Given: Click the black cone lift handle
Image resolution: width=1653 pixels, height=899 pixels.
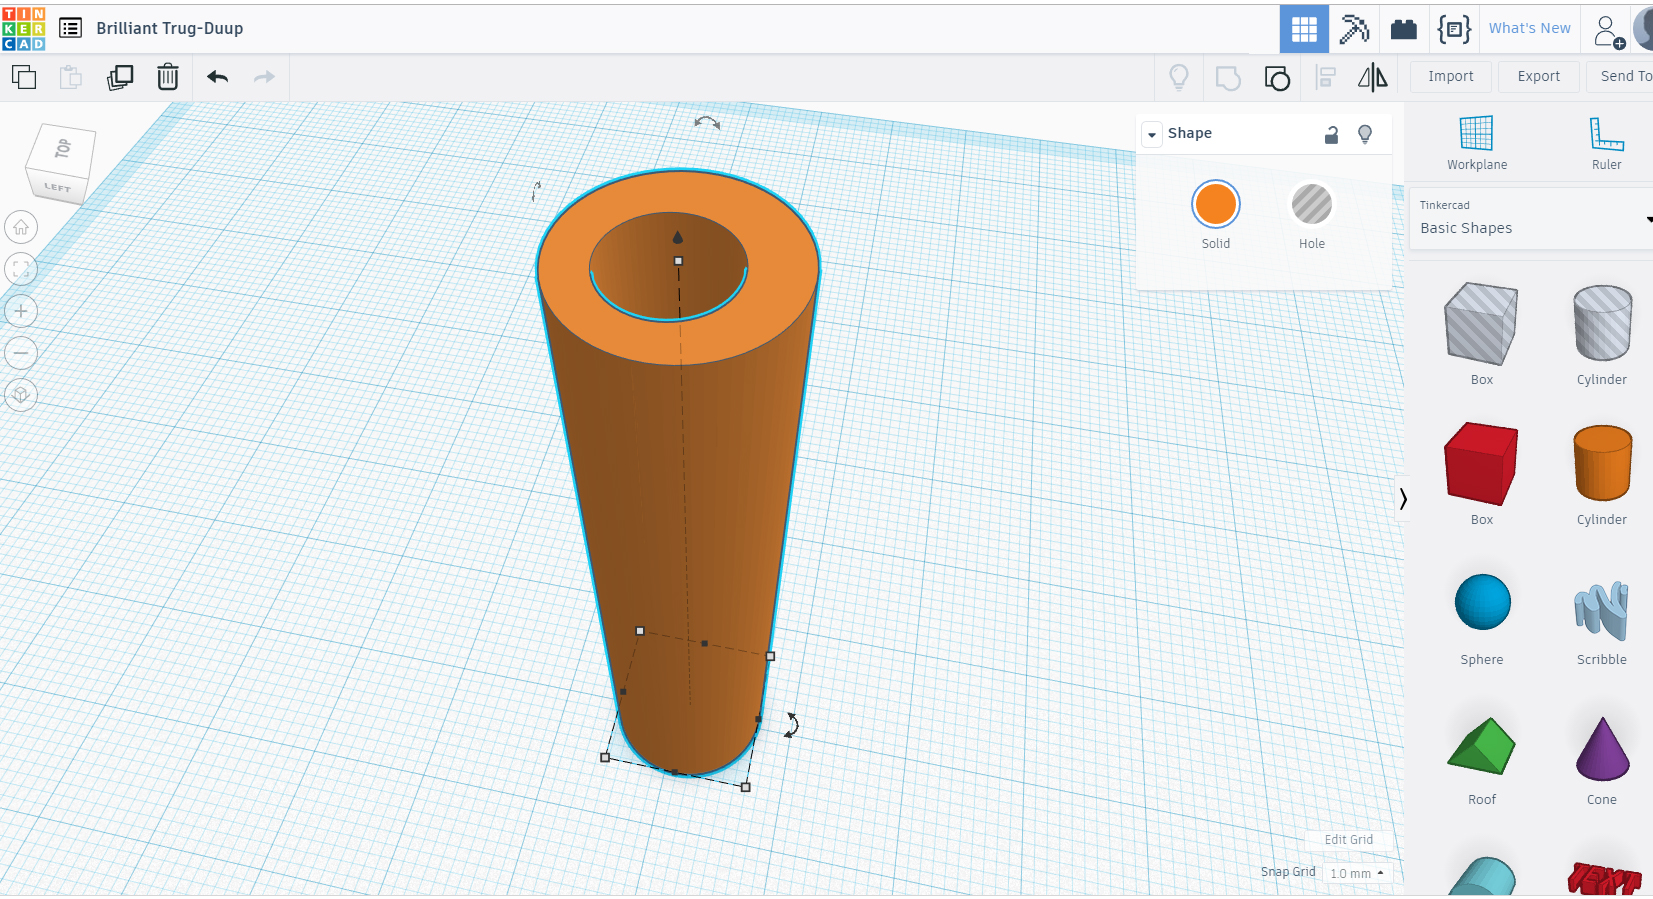Looking at the screenshot, I should pyautogui.click(x=678, y=237).
